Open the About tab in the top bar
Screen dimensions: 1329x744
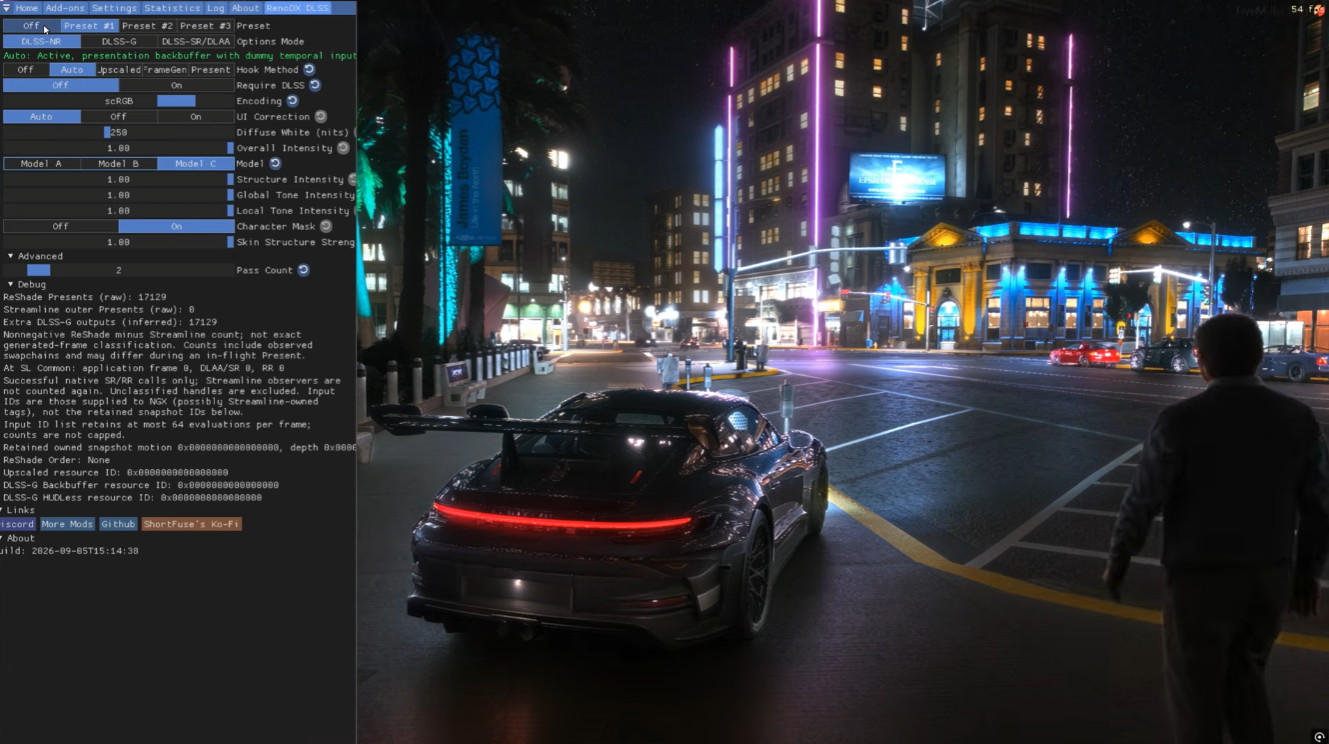[x=245, y=8]
